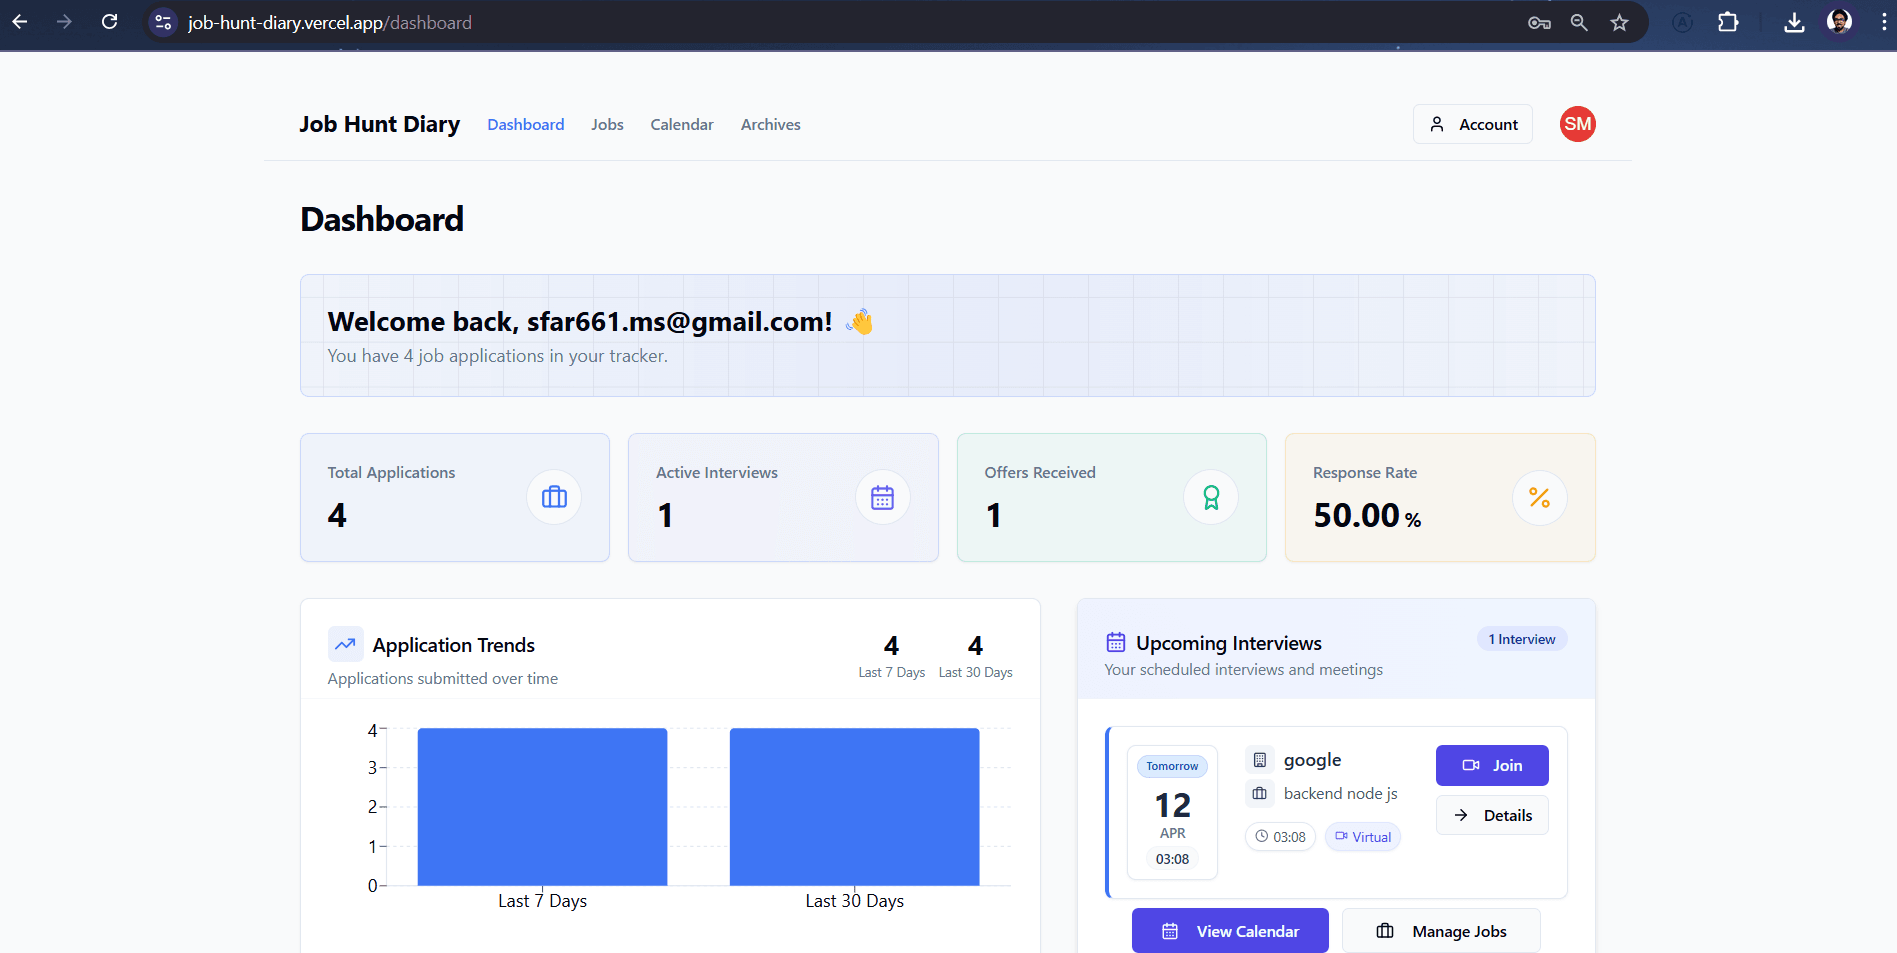Click the Manage Jobs button
The height and width of the screenshot is (953, 1897).
[1441, 931]
